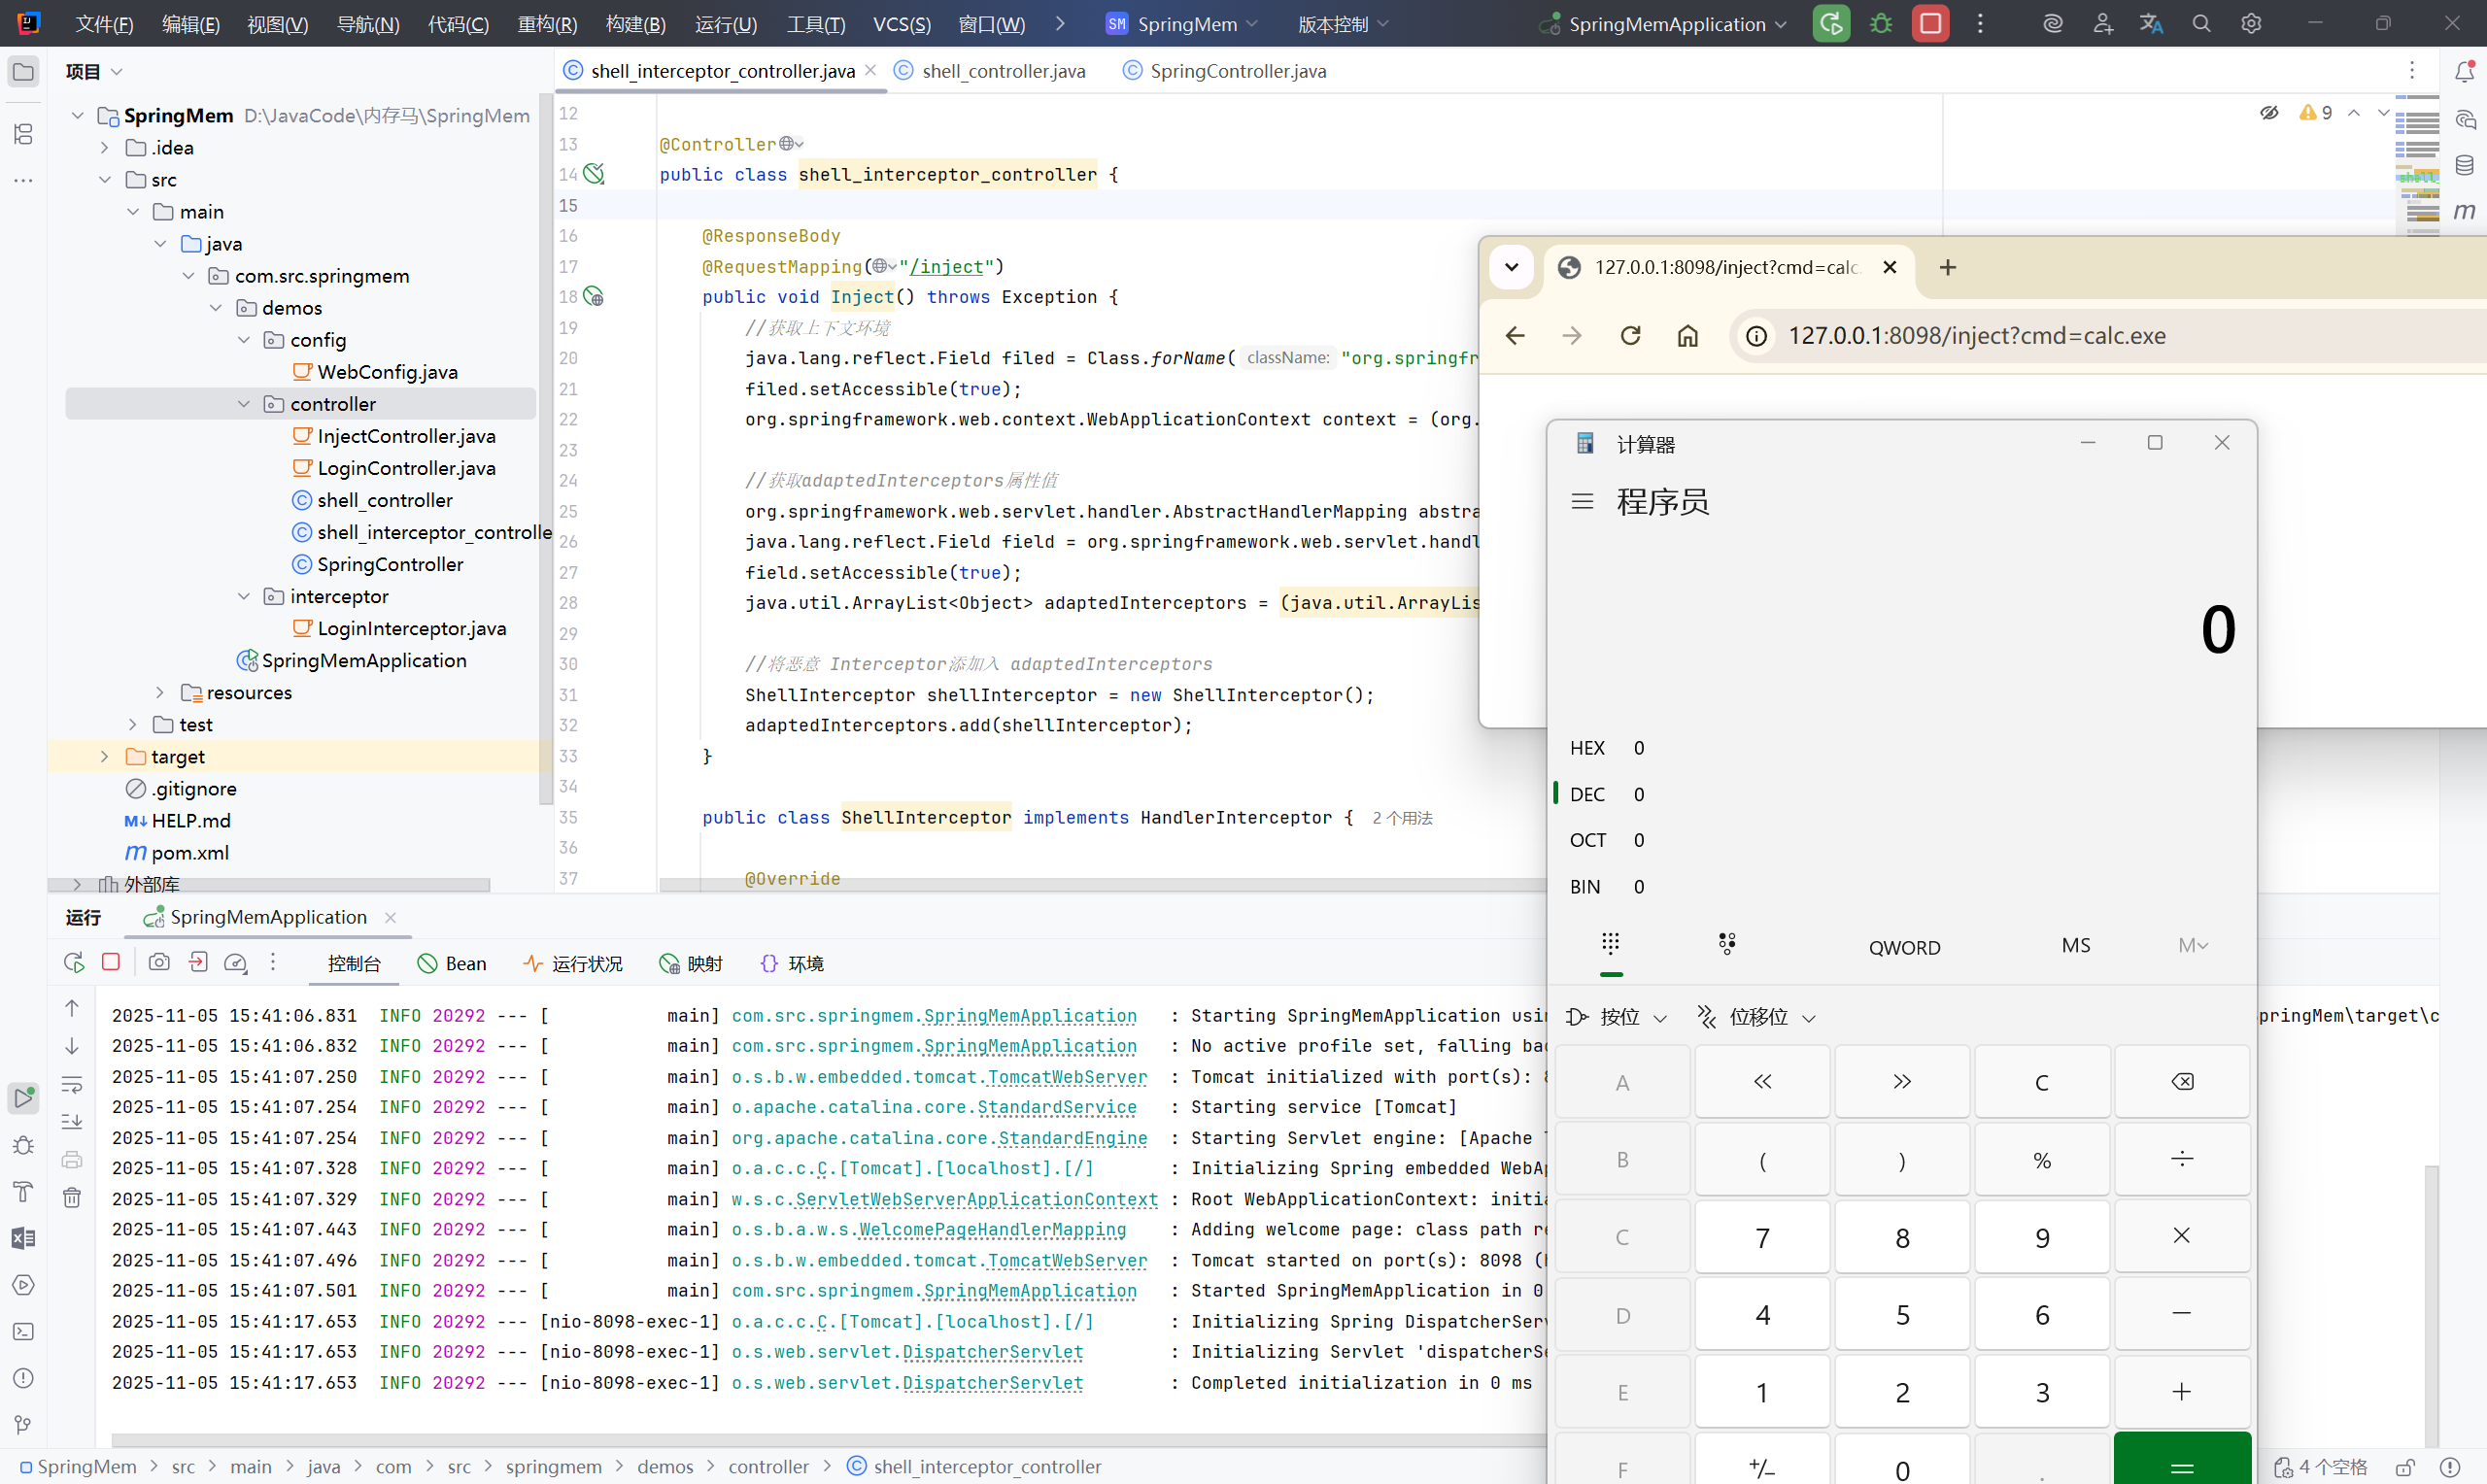
Task: Open the SpringMemApplication run configuration dropdown
Action: coord(1666,24)
